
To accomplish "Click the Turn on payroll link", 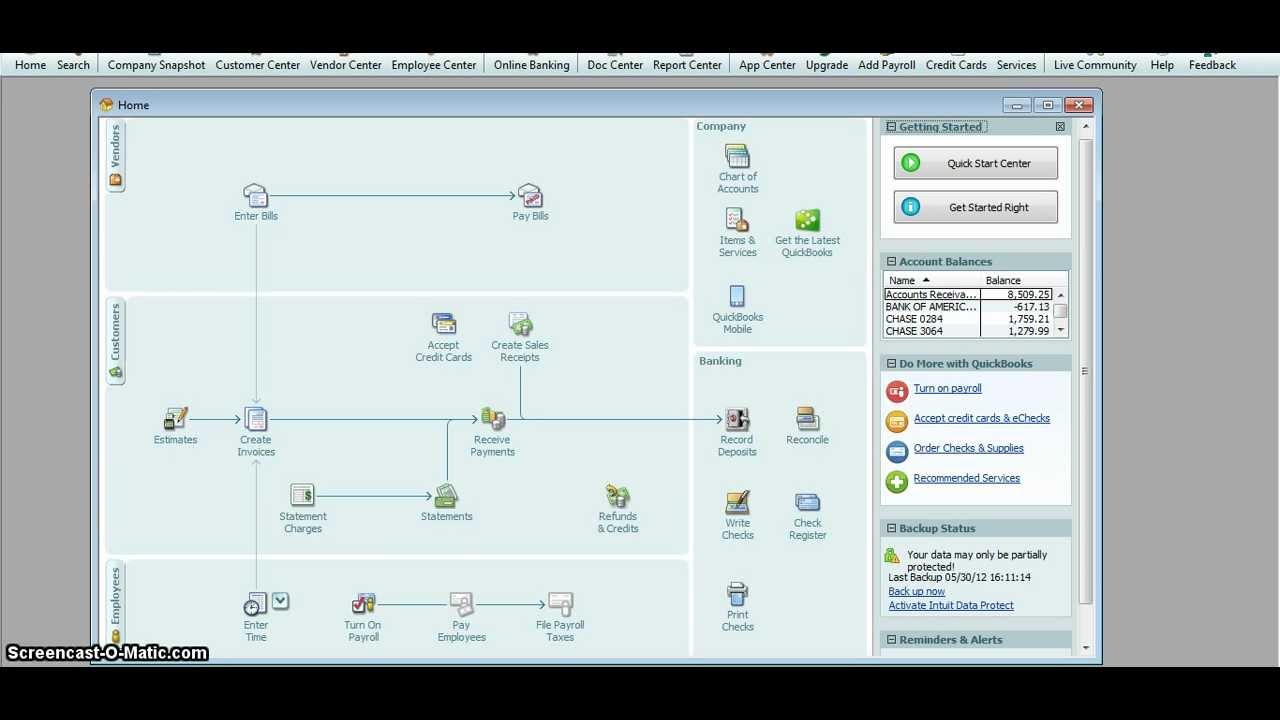I will coord(947,388).
